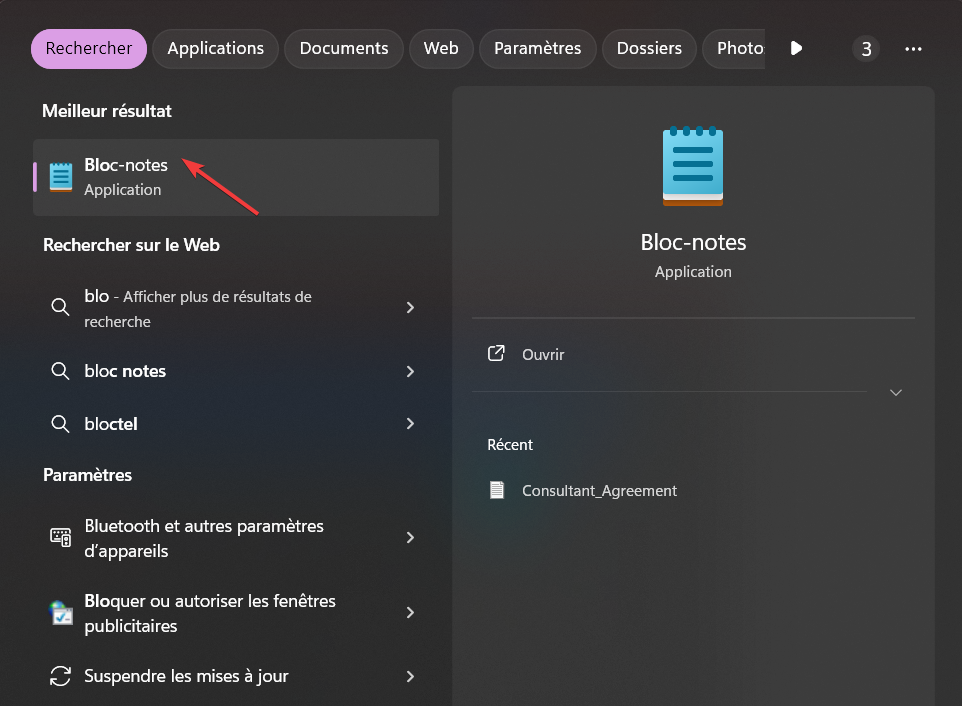Open Bluetooth et autres paramètres d'appareils
Viewport: 962px width, 706px height.
(236, 538)
